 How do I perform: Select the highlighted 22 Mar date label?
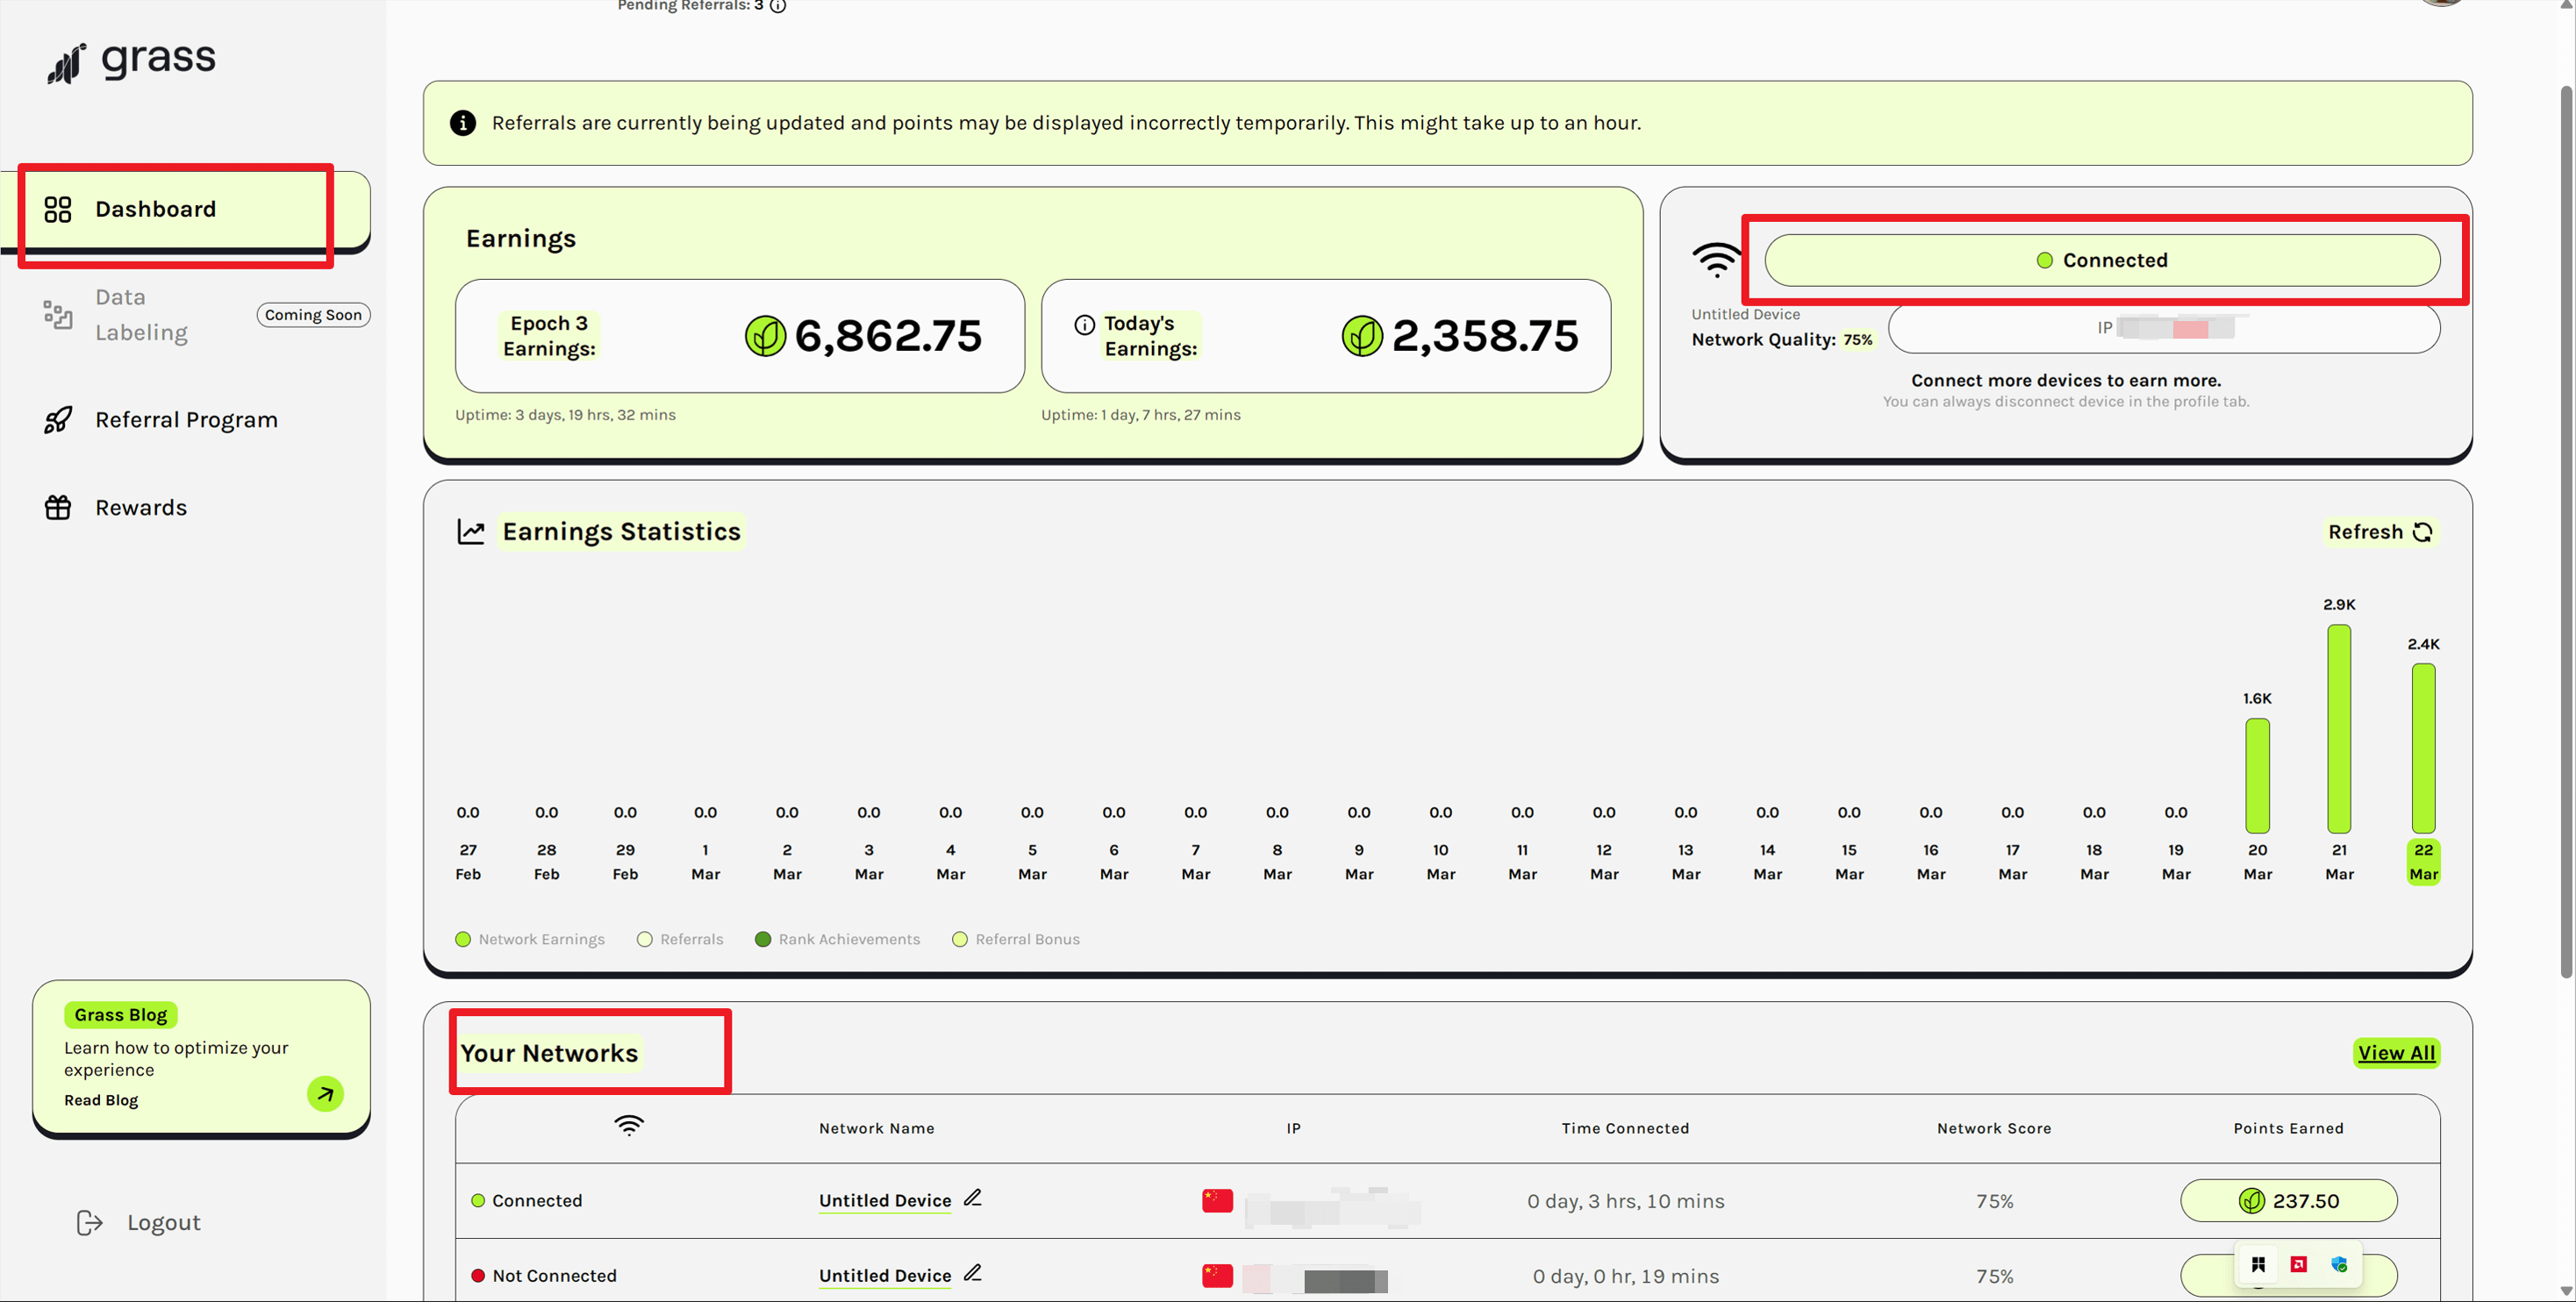tap(2423, 861)
